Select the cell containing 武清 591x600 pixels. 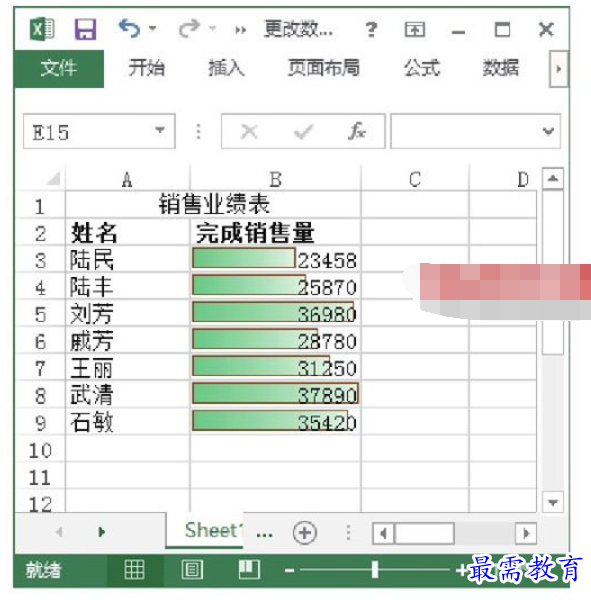point(127,395)
